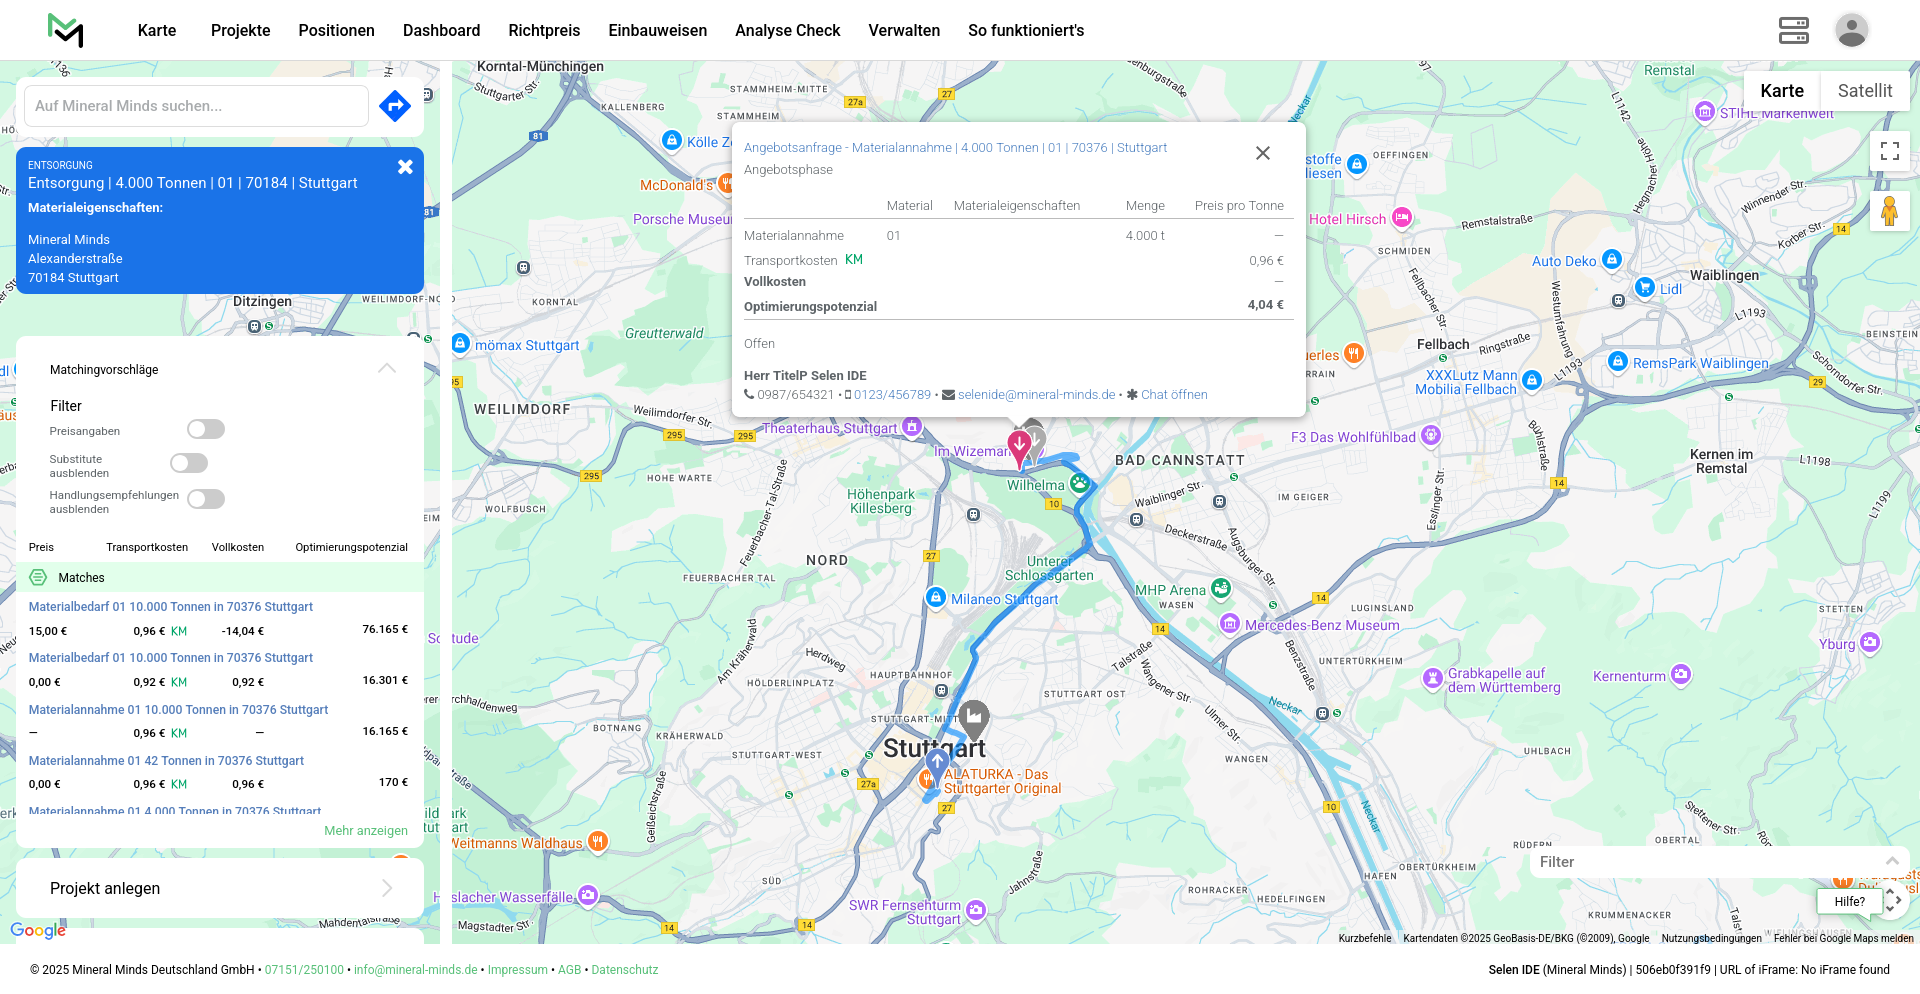Viewport: 1920px width, 994px height.
Task: Open the Dashboard menu item
Action: [x=441, y=31]
